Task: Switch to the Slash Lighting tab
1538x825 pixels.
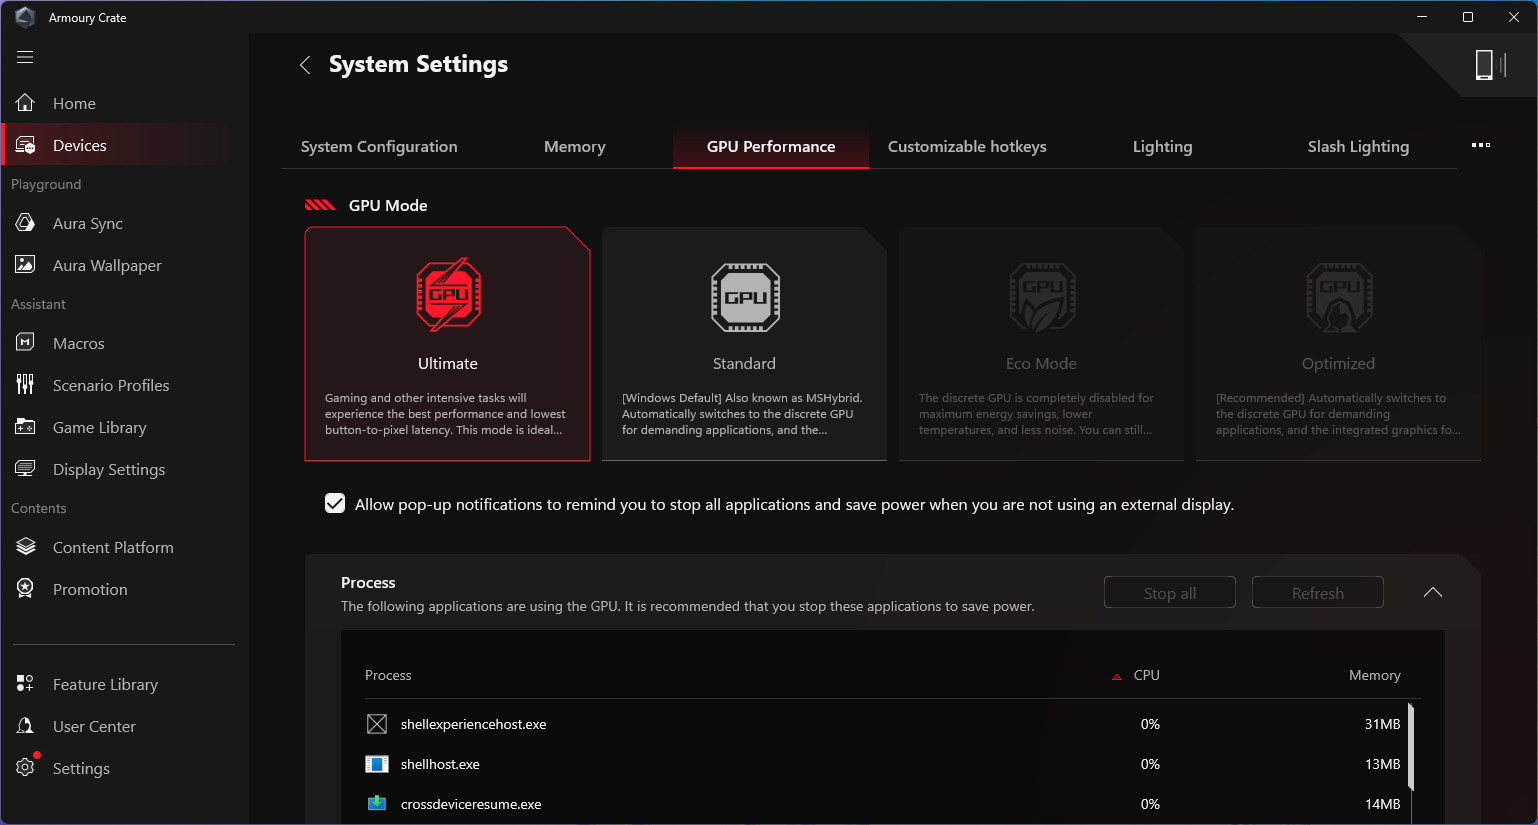Action: pos(1358,146)
